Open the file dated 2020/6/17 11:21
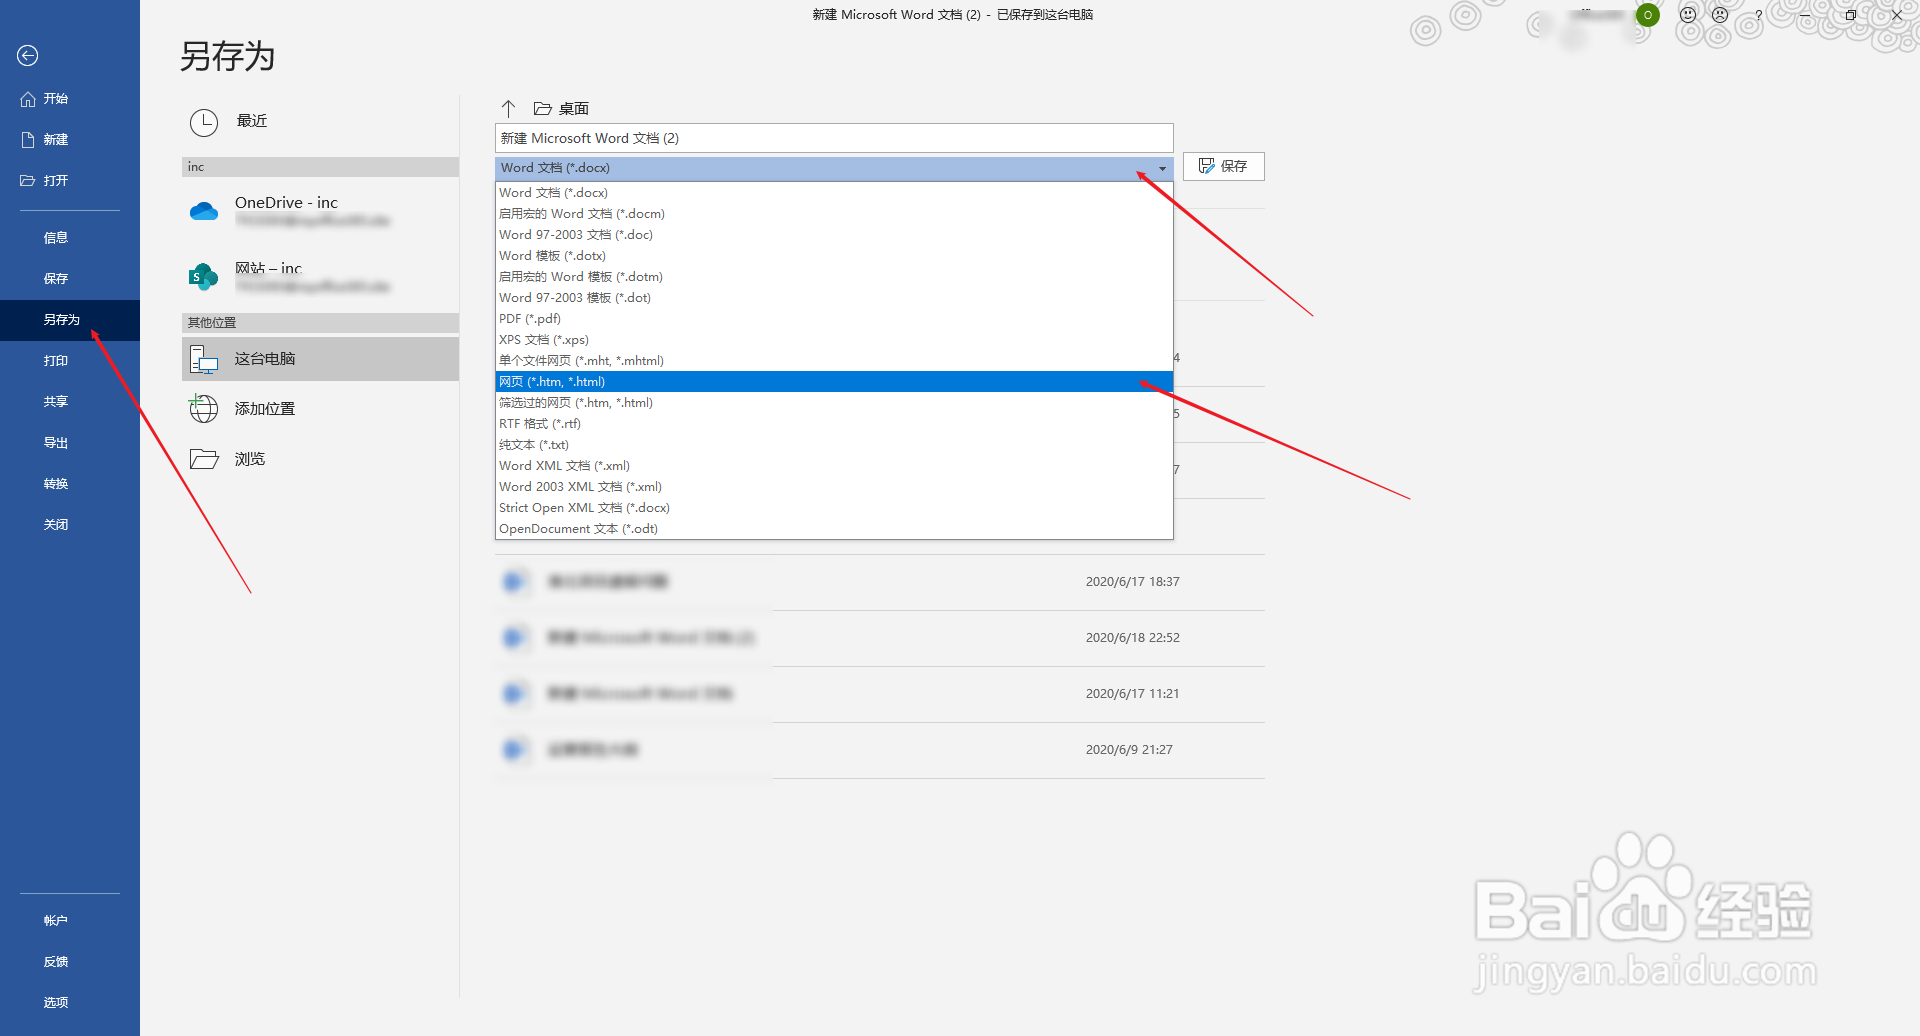 pyautogui.click(x=880, y=694)
